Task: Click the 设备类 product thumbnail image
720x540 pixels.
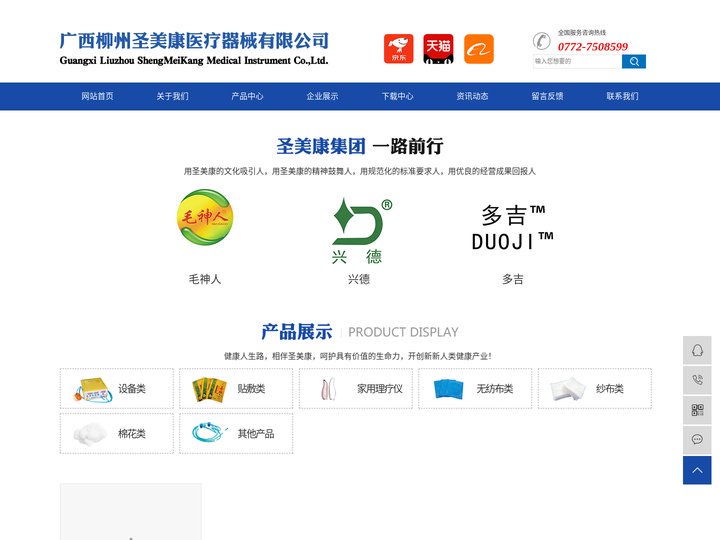Action: point(93,390)
